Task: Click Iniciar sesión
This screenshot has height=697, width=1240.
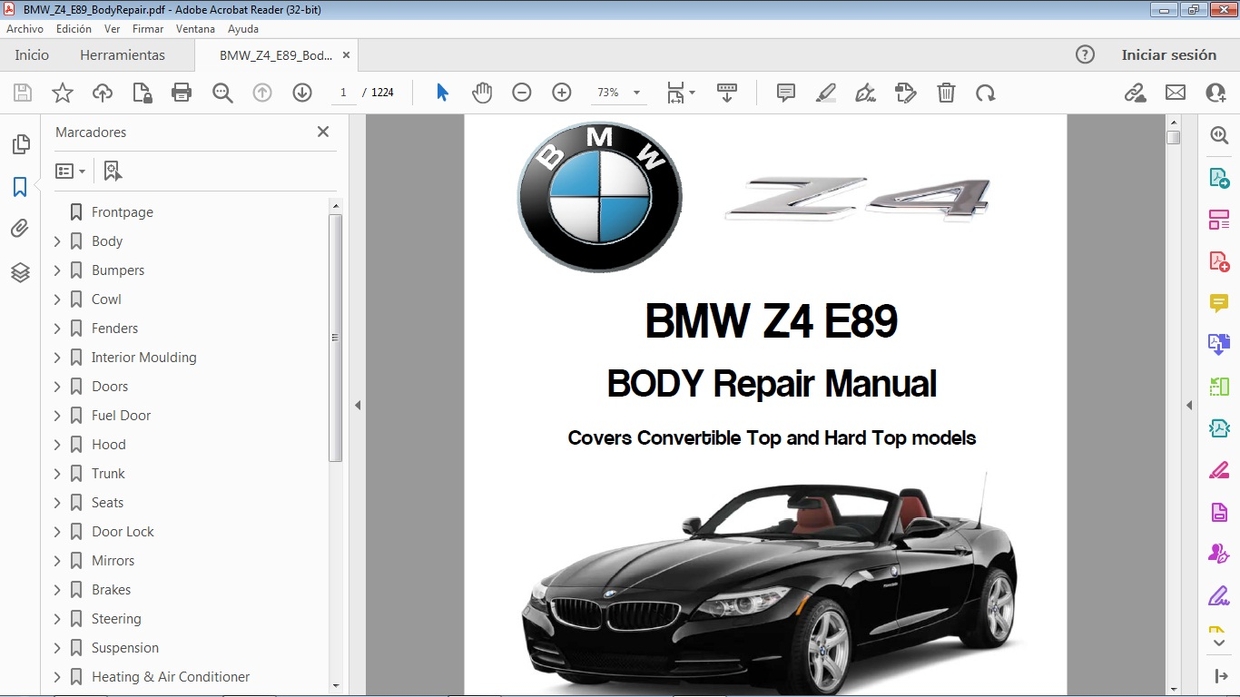Action: (x=1170, y=55)
